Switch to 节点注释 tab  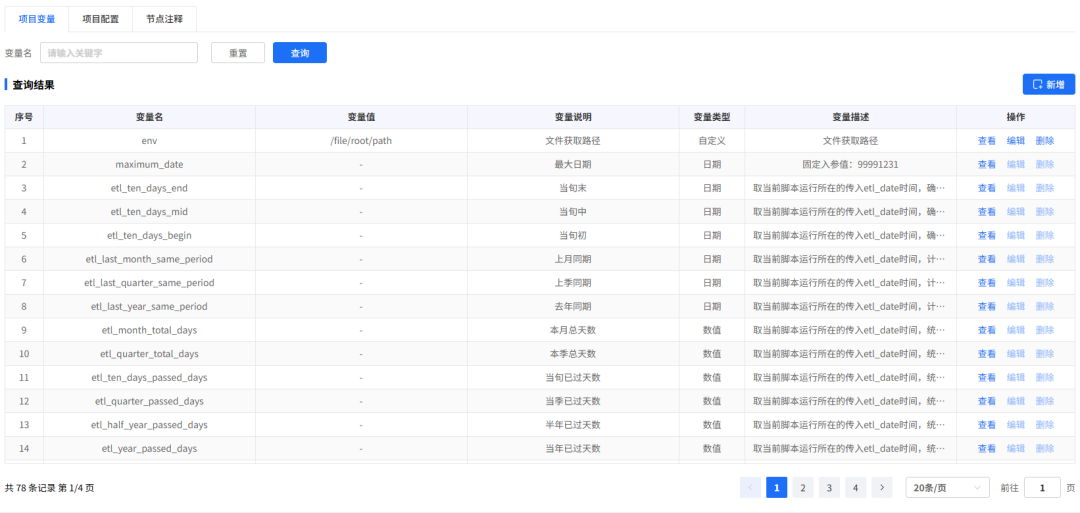165,19
